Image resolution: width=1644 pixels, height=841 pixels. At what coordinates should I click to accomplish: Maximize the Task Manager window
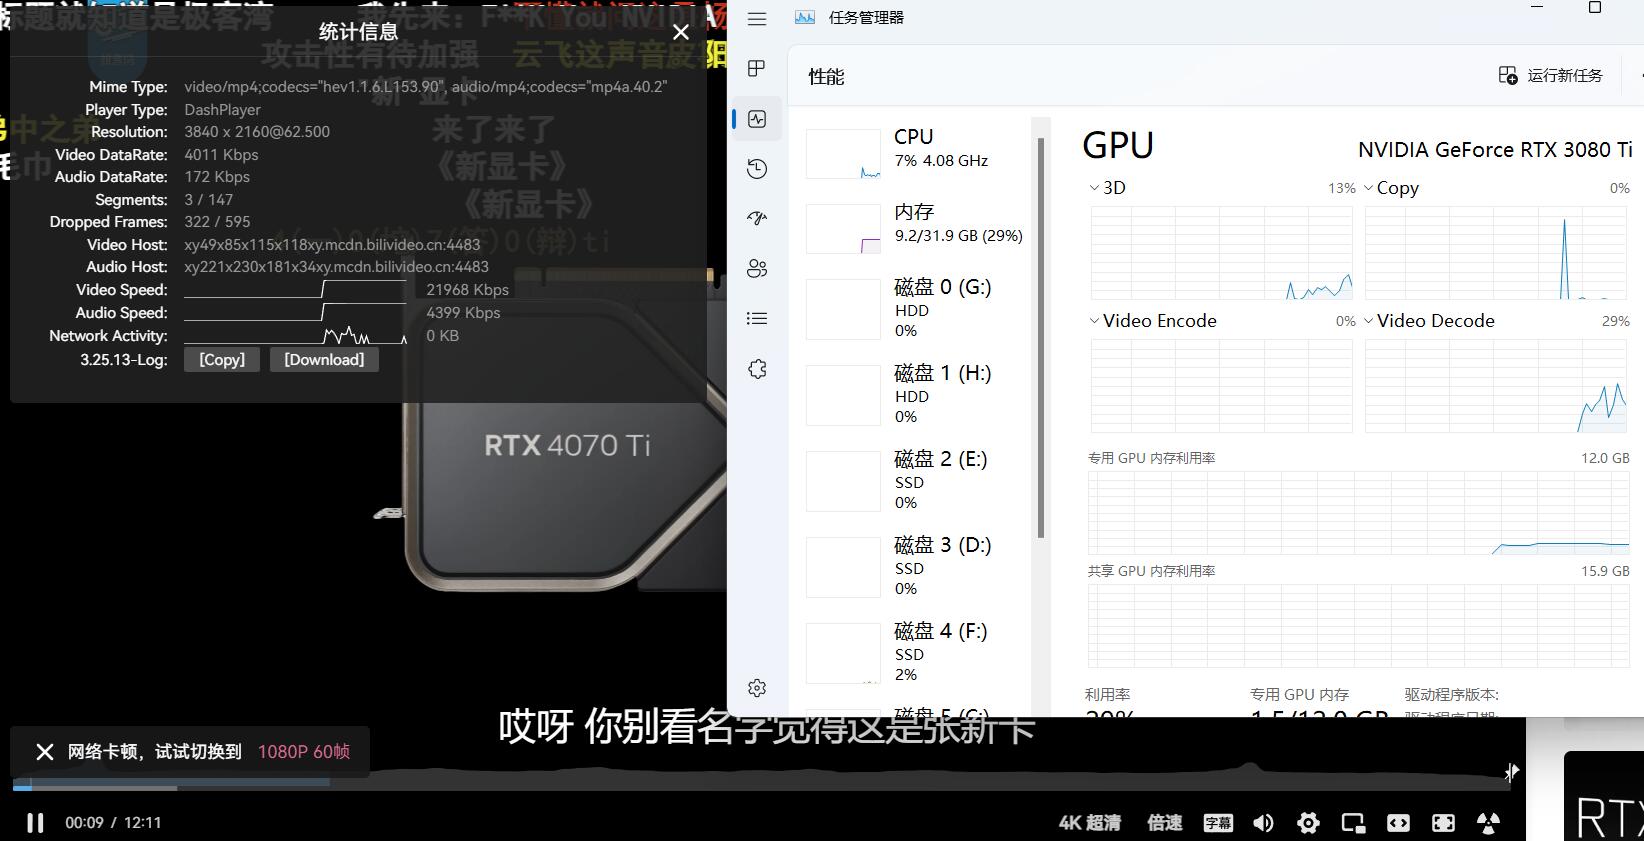coord(1595,8)
